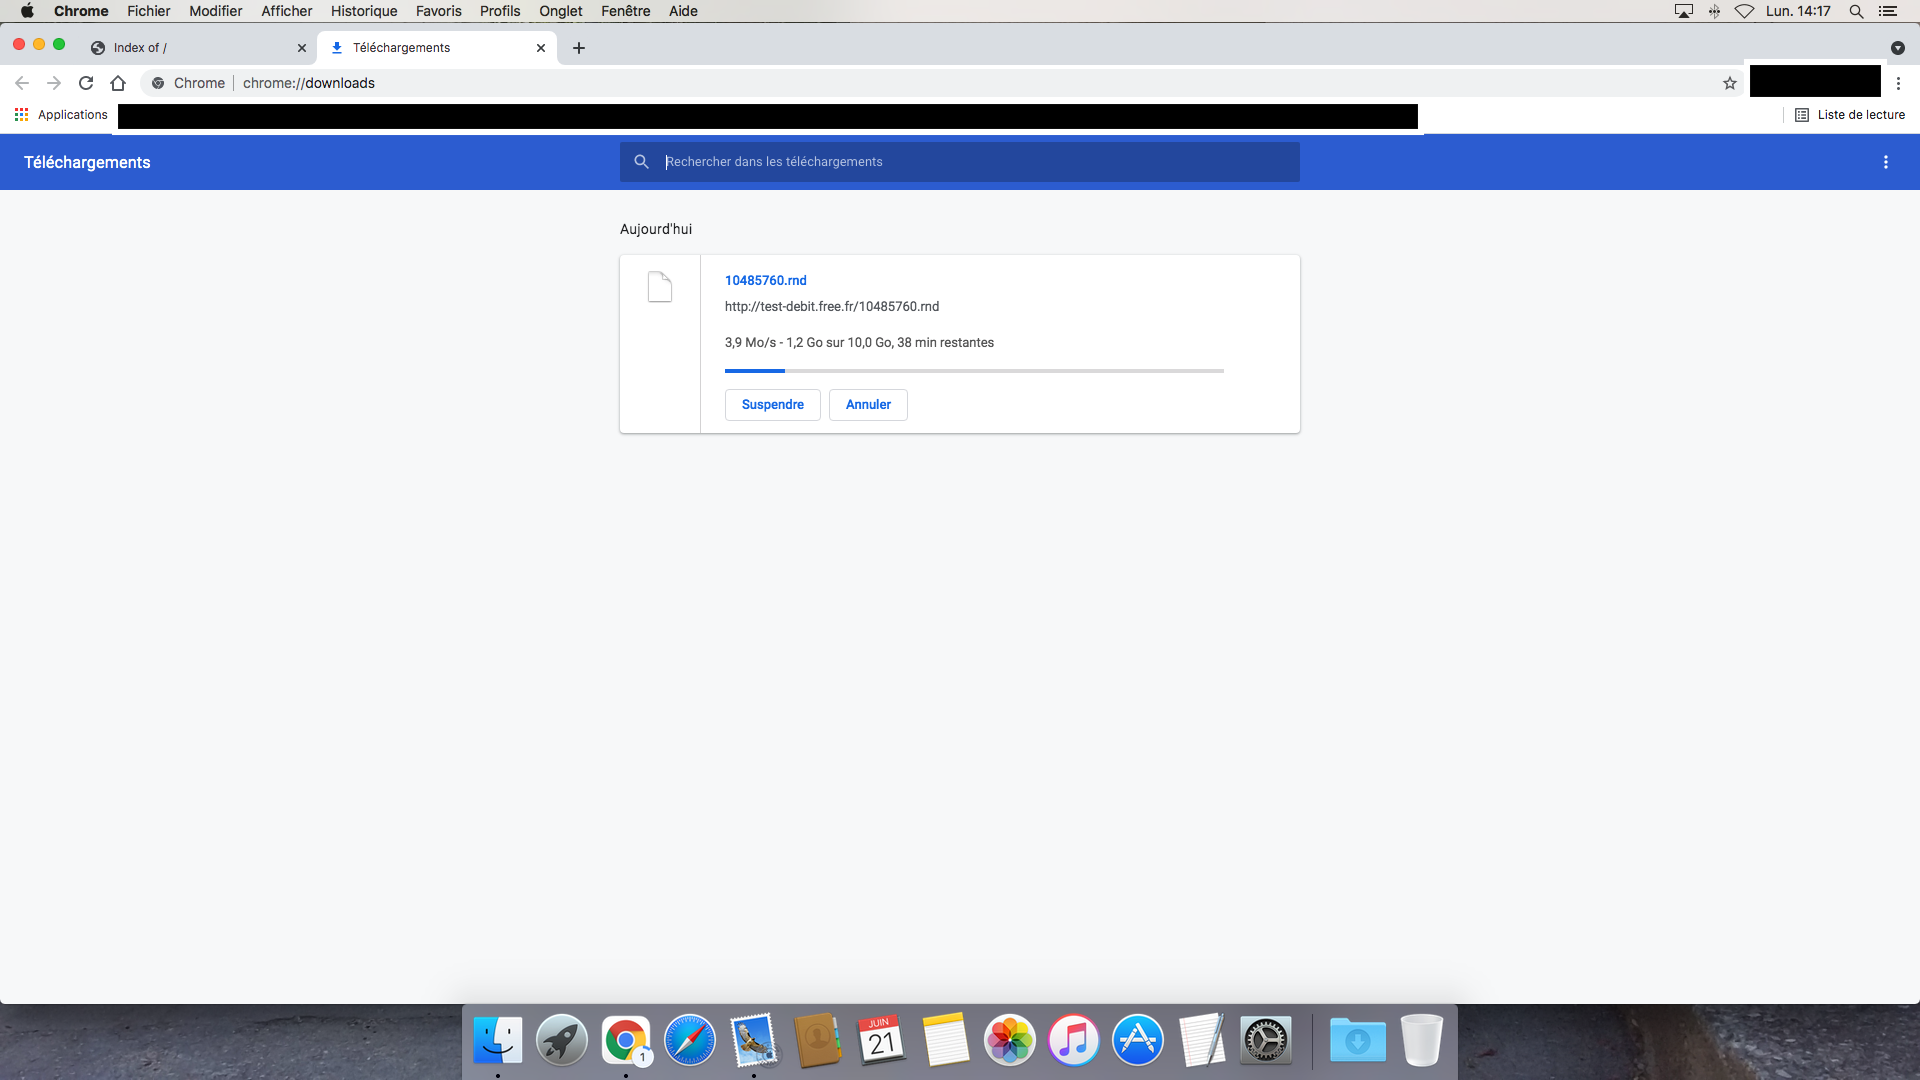The width and height of the screenshot is (1920, 1080).
Task: Open the home page icon
Action: 118,83
